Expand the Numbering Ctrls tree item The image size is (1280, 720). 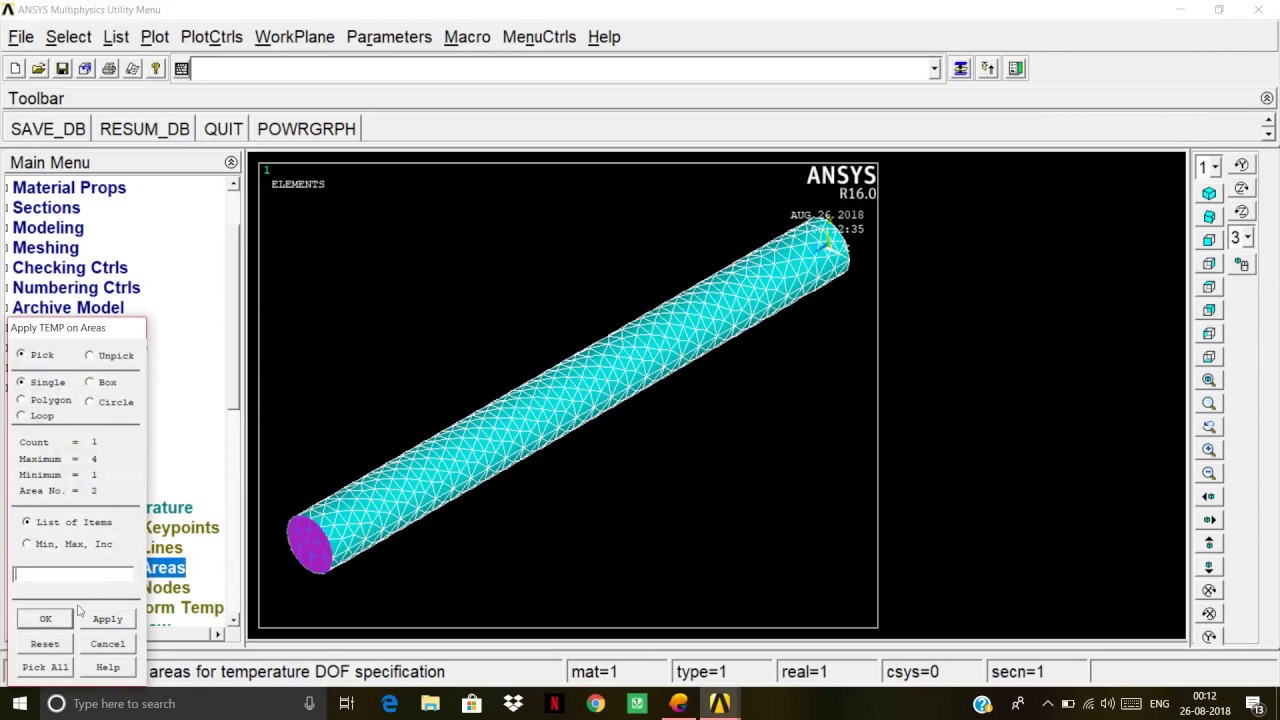click(x=74, y=288)
